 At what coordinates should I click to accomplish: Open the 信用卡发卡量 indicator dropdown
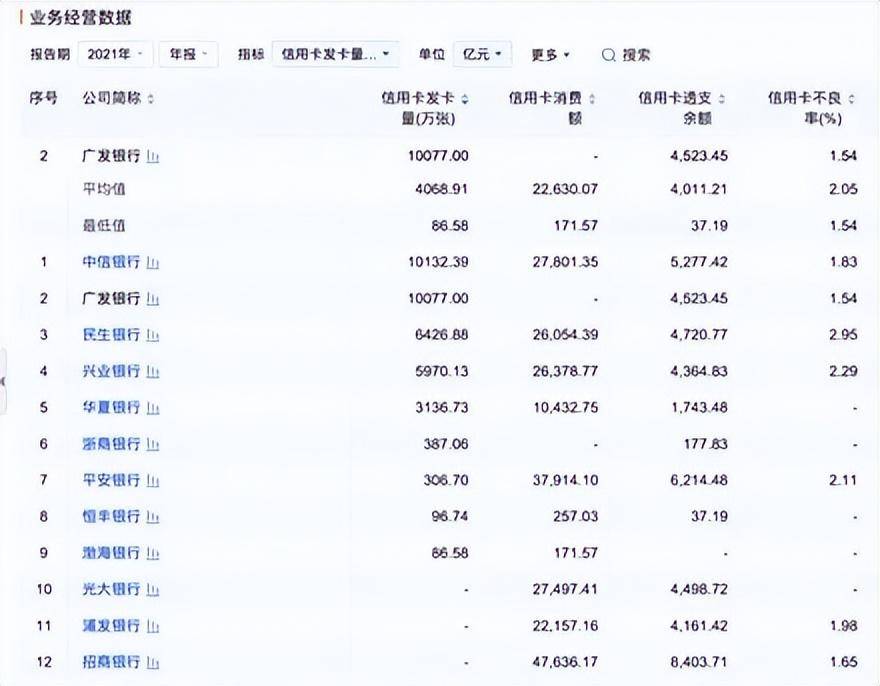(x=336, y=54)
